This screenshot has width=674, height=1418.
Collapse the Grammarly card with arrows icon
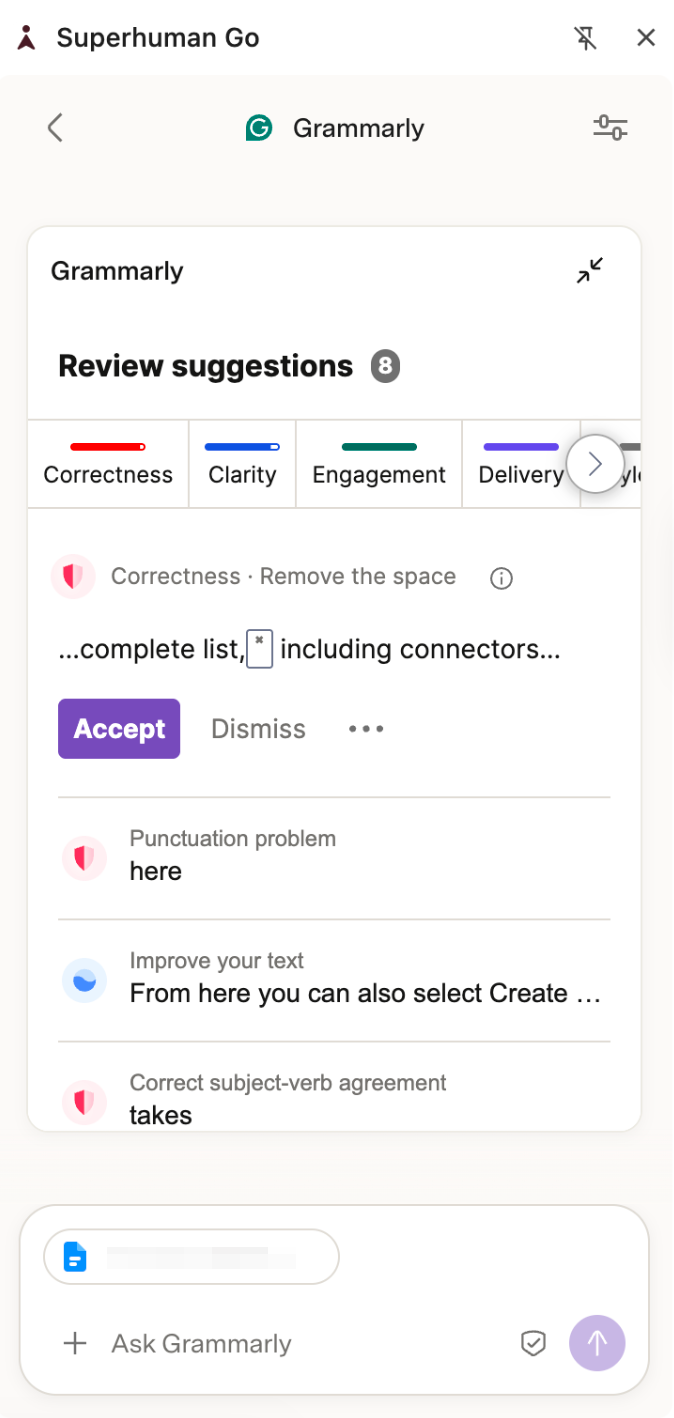[590, 271]
